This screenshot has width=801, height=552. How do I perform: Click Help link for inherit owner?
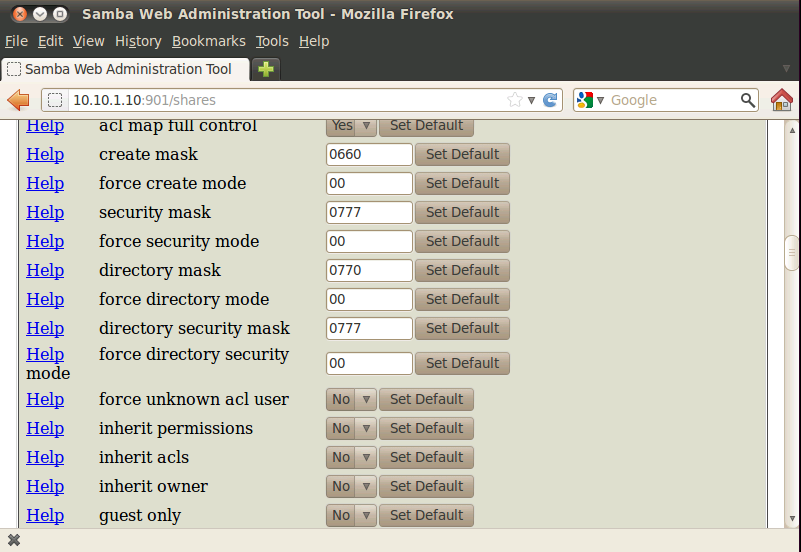point(45,487)
